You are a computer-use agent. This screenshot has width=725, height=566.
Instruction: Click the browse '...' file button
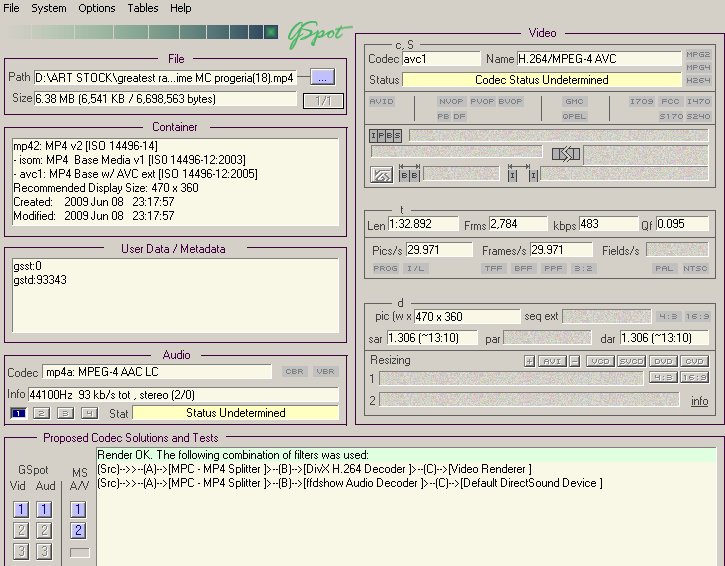(x=322, y=77)
